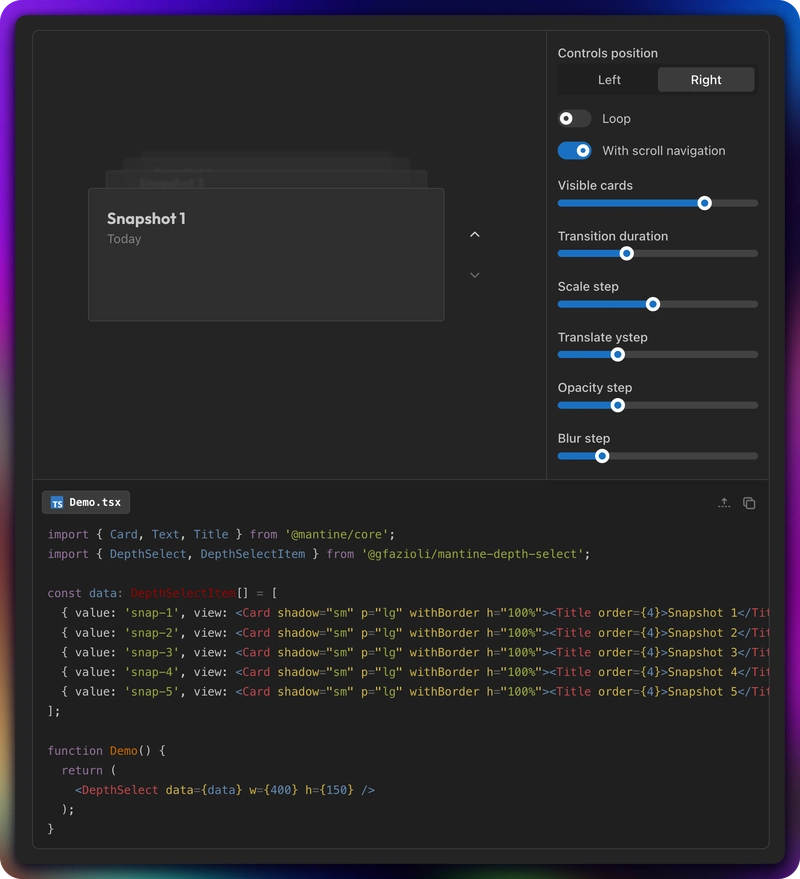
Task: Click '@gfazioli/mantine-depth-select' import string
Action: click(x=473, y=554)
